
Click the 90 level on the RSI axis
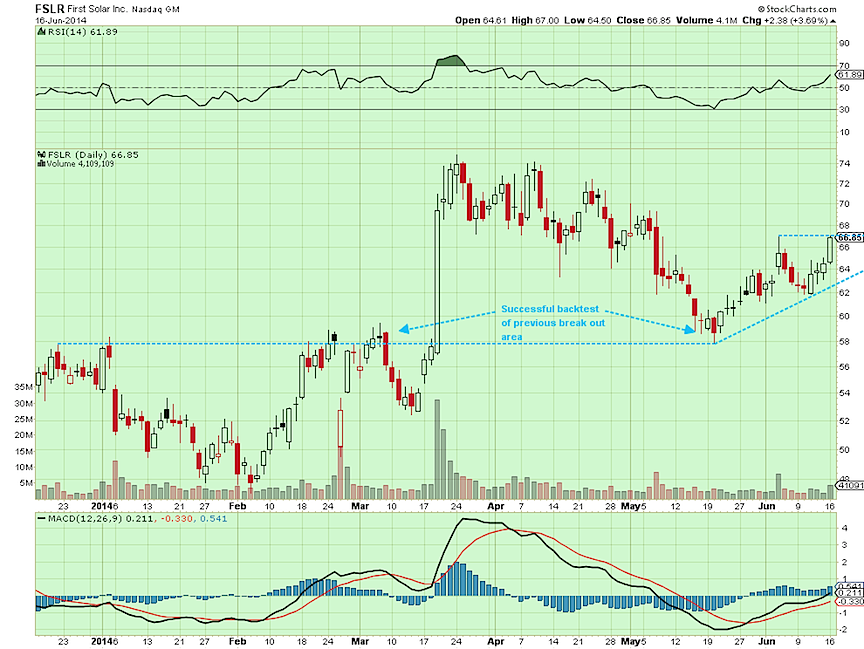844,43
